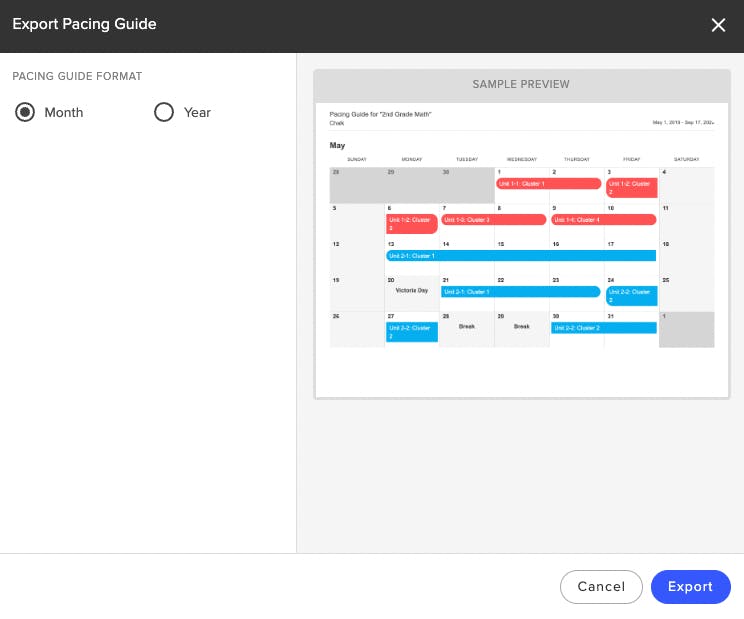Click the Cancel button
The image size is (744, 619).
601,587
